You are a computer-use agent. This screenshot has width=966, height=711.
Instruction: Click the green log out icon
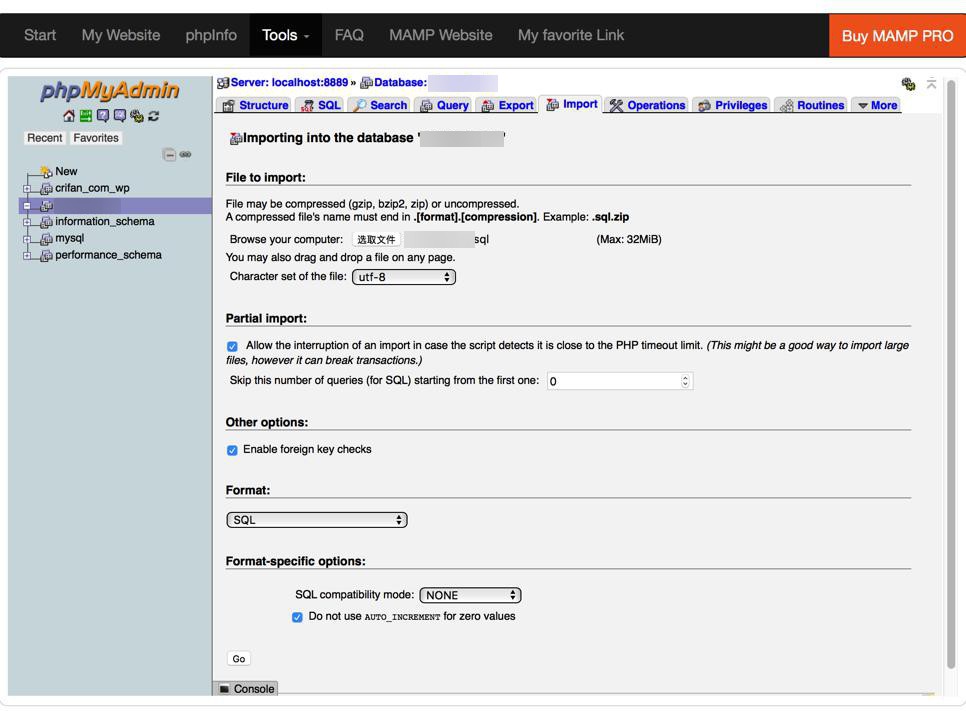86,116
